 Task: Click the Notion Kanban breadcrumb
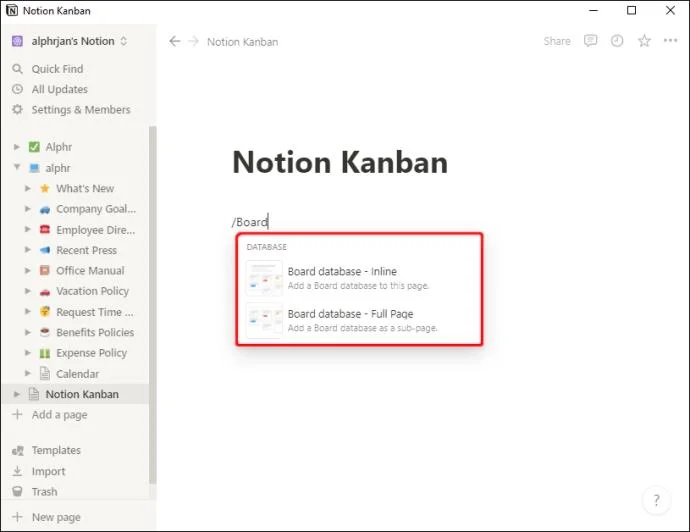(242, 42)
